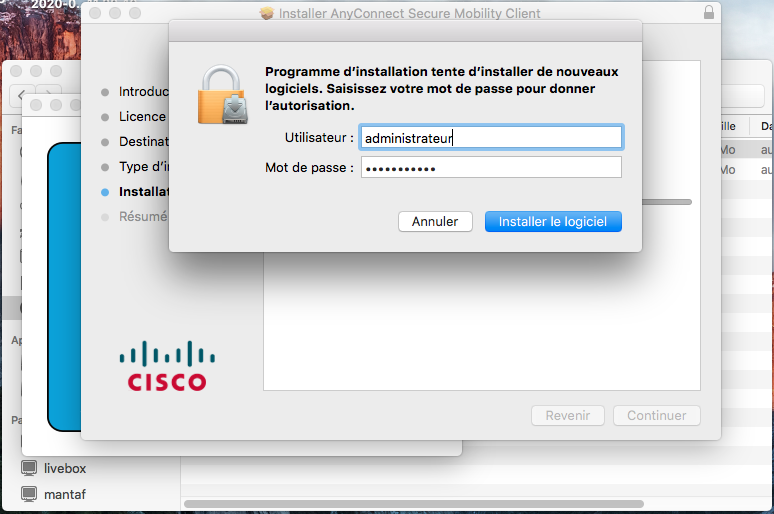Image resolution: width=774 pixels, height=514 pixels.
Task: Click the installer package icon in title bar
Action: coord(267,13)
